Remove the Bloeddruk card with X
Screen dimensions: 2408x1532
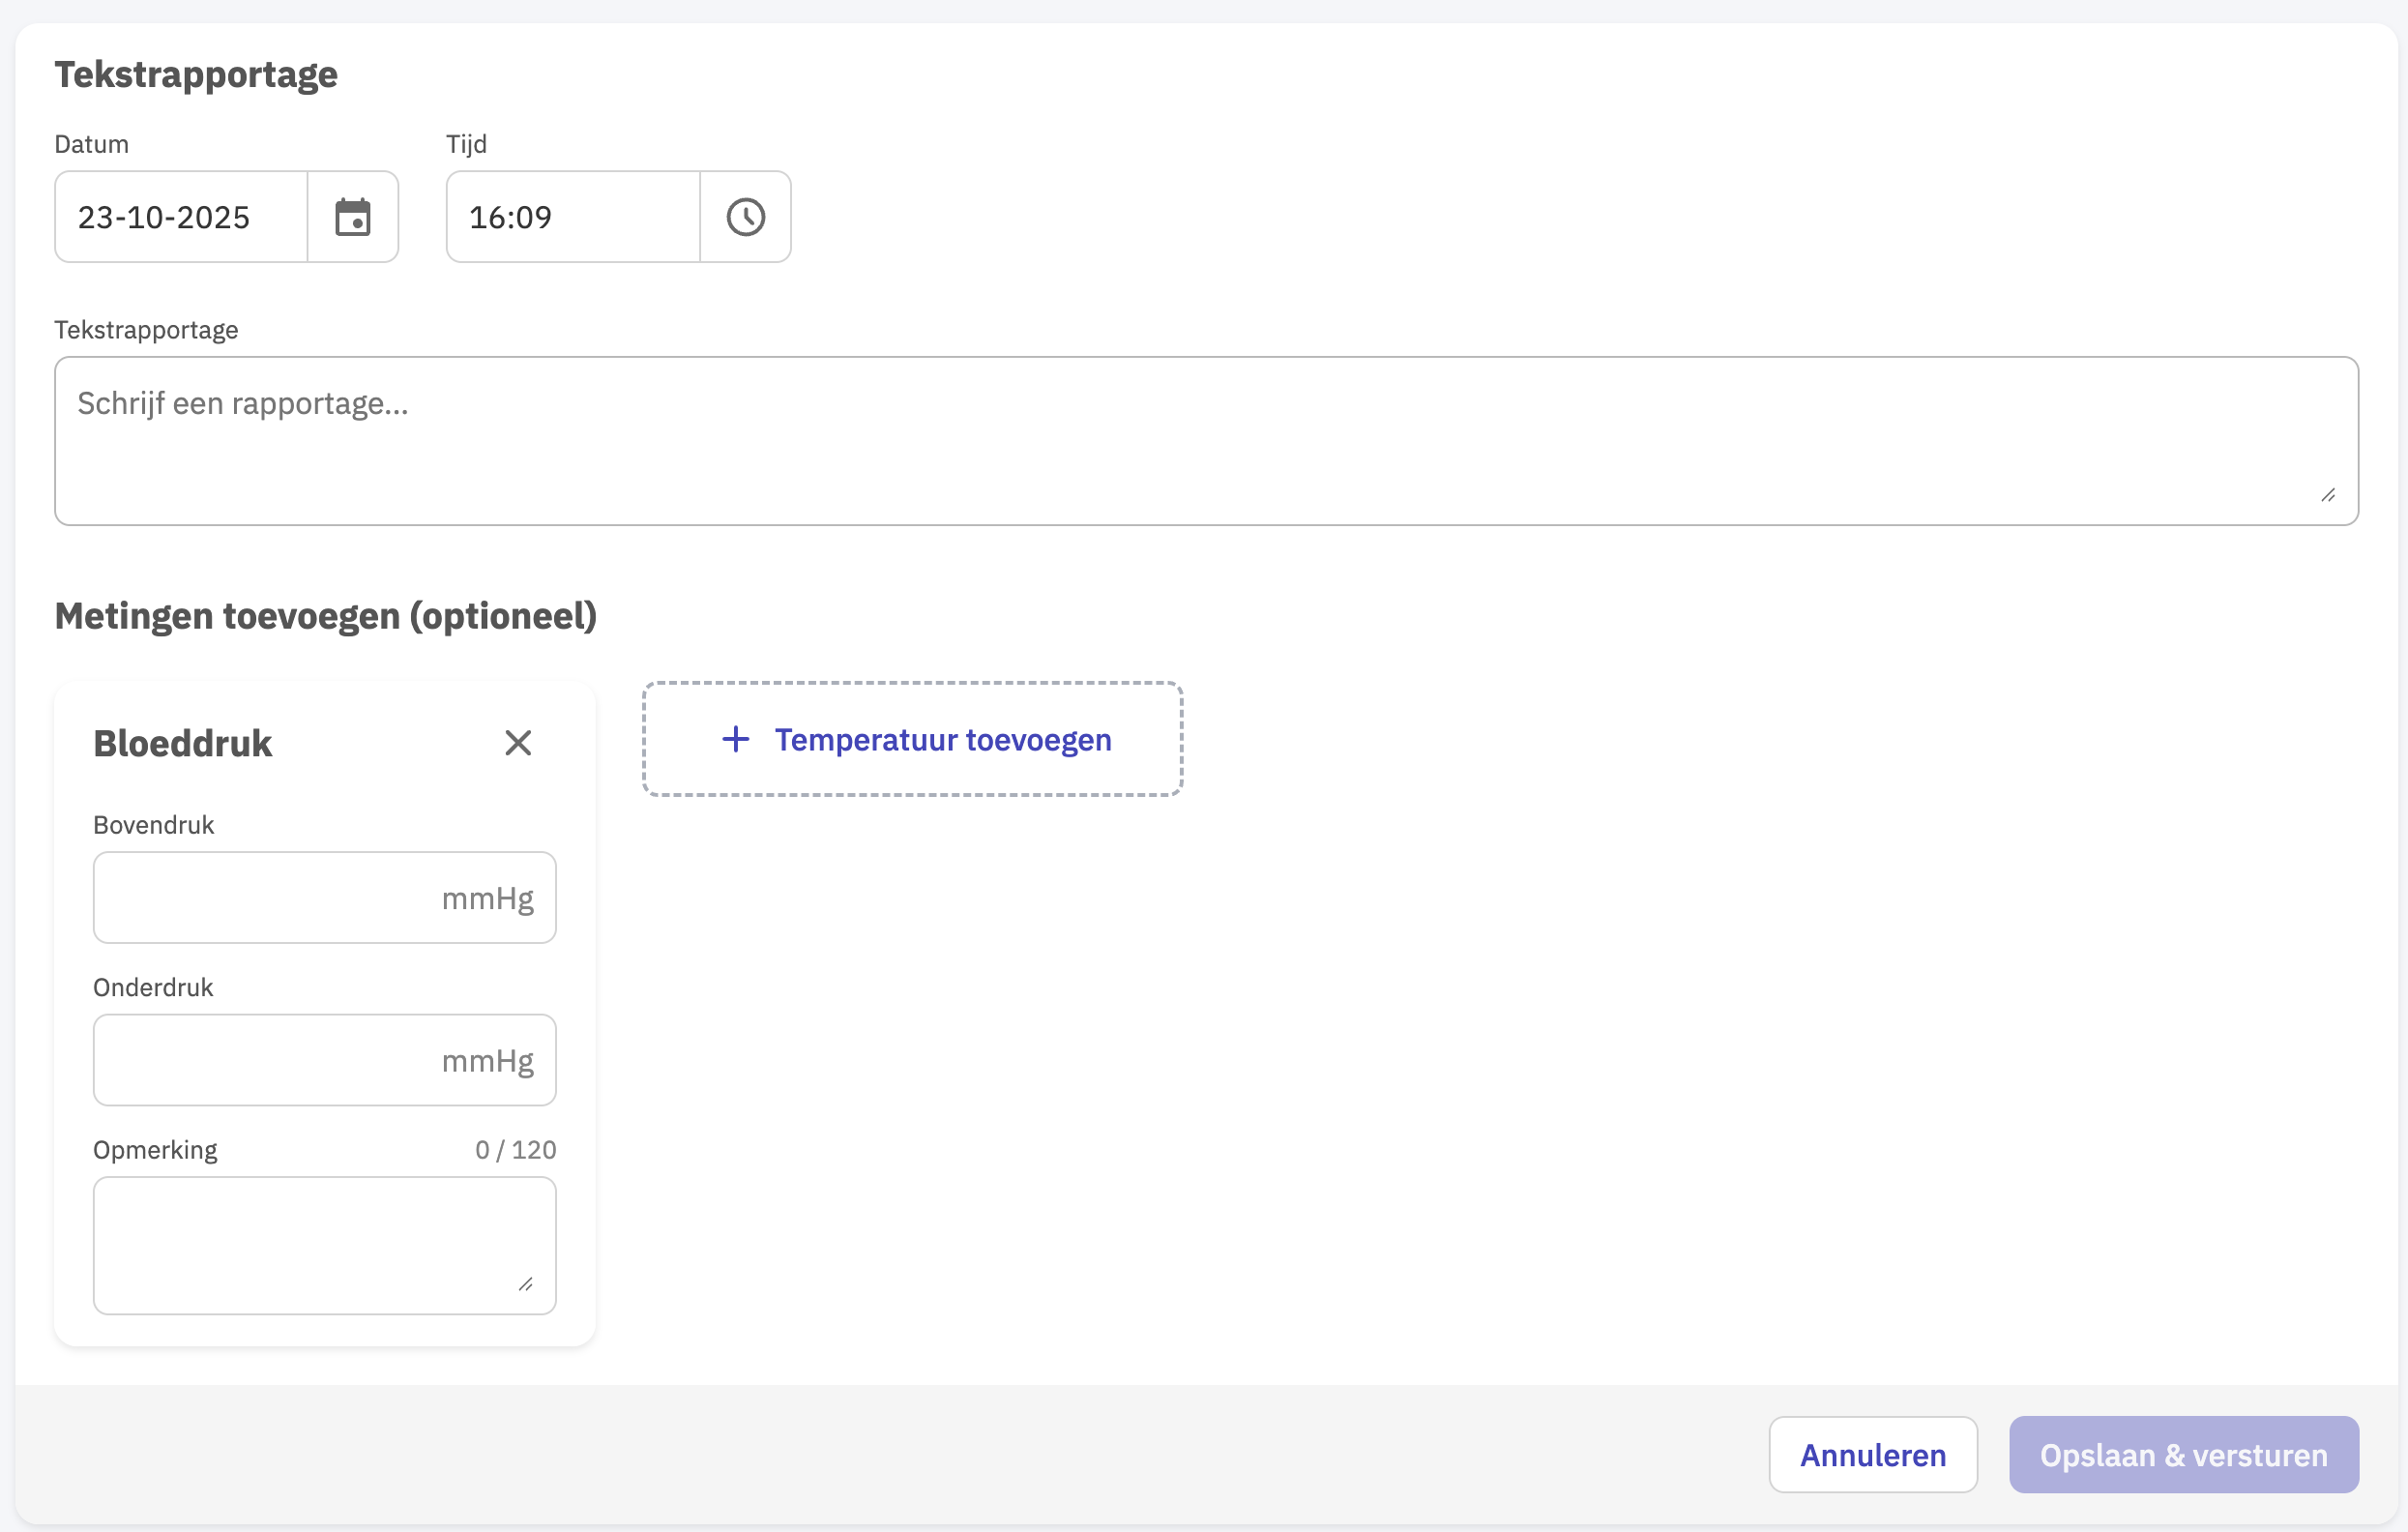point(518,743)
